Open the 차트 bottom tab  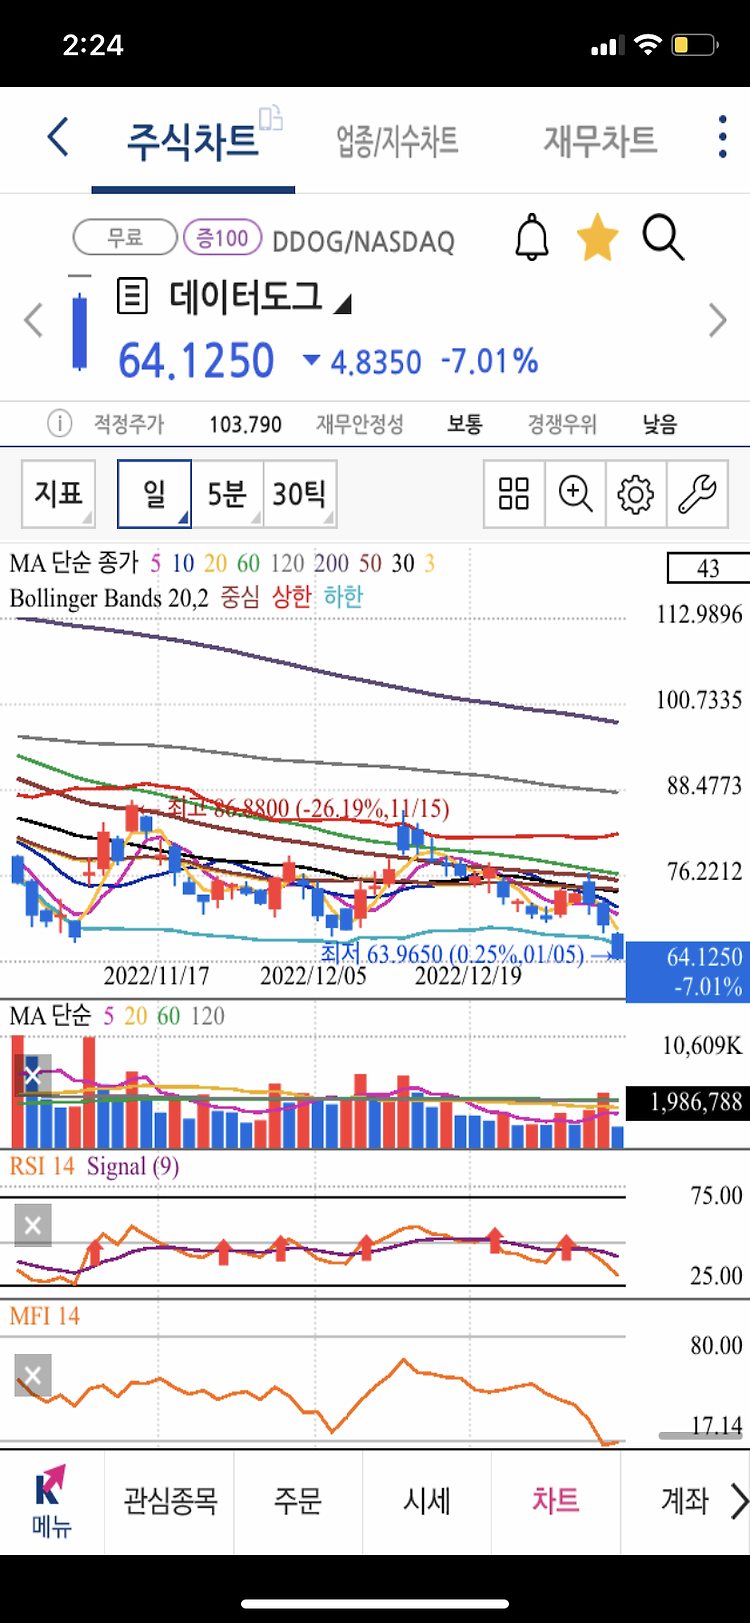(x=556, y=1501)
